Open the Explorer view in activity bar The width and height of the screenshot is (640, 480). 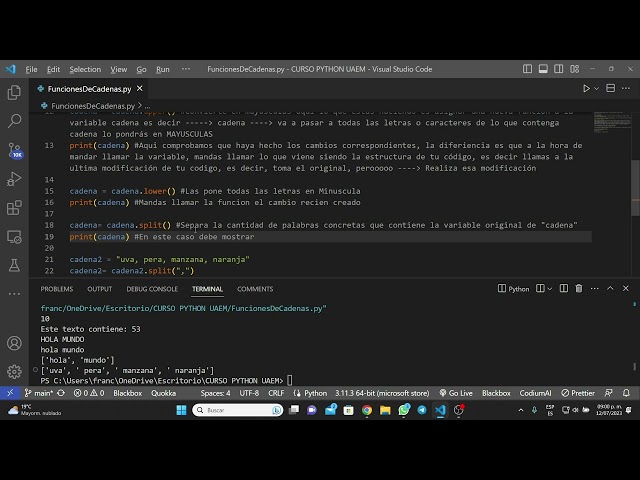click(x=14, y=93)
